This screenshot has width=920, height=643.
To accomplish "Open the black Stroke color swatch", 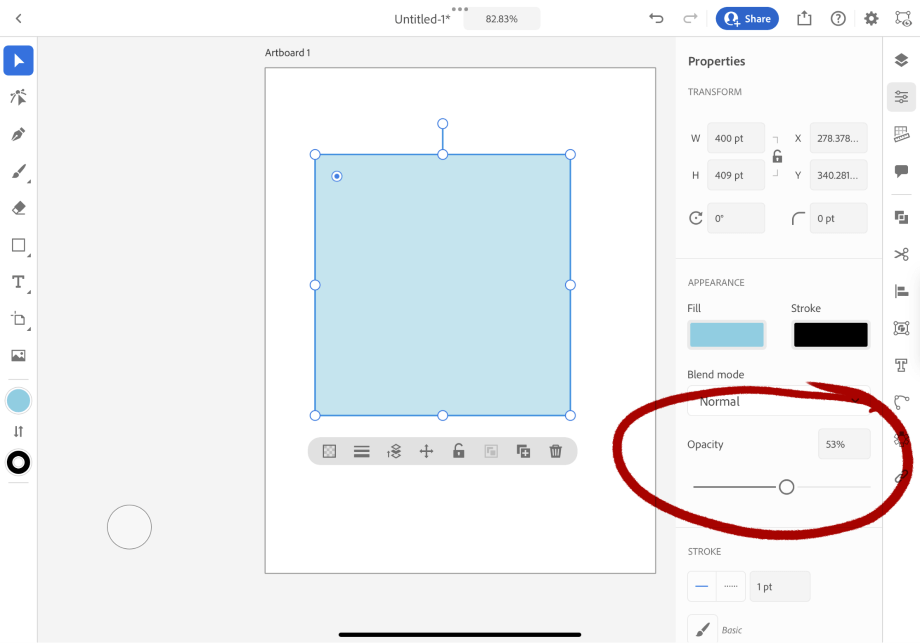I will click(830, 334).
